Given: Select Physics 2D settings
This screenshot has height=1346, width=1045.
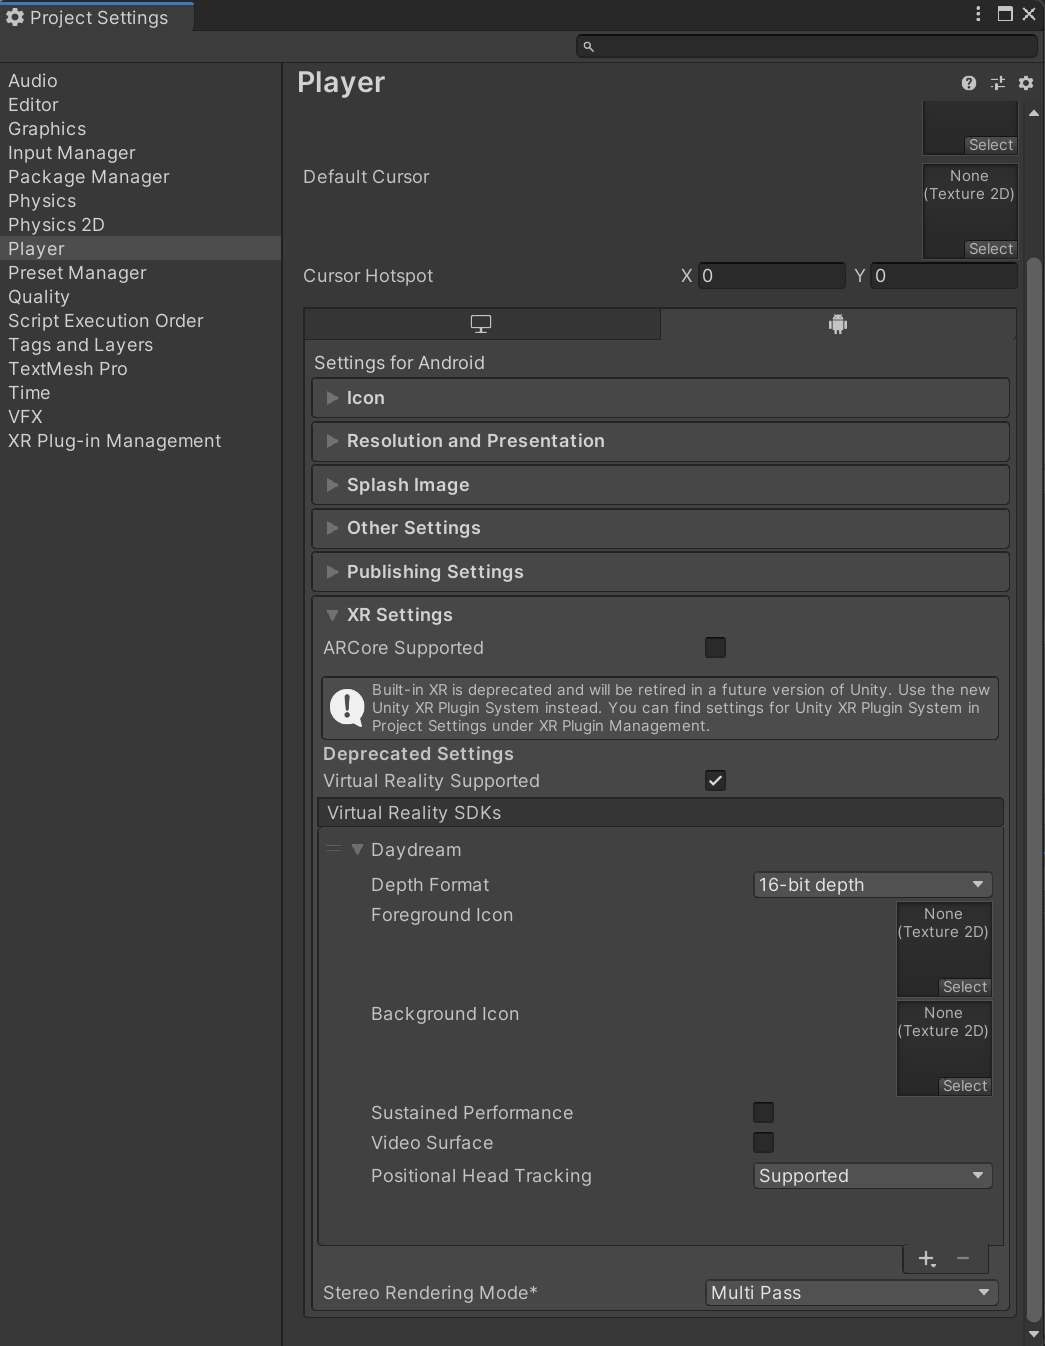Looking at the screenshot, I should click(140, 225).
